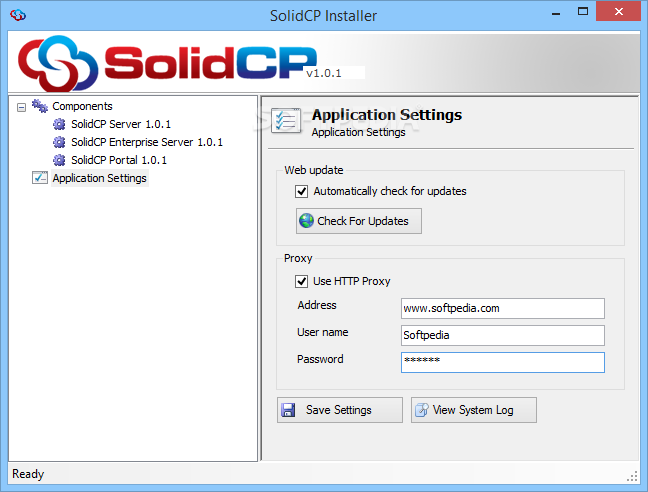Select the Components tree row

(x=82, y=107)
